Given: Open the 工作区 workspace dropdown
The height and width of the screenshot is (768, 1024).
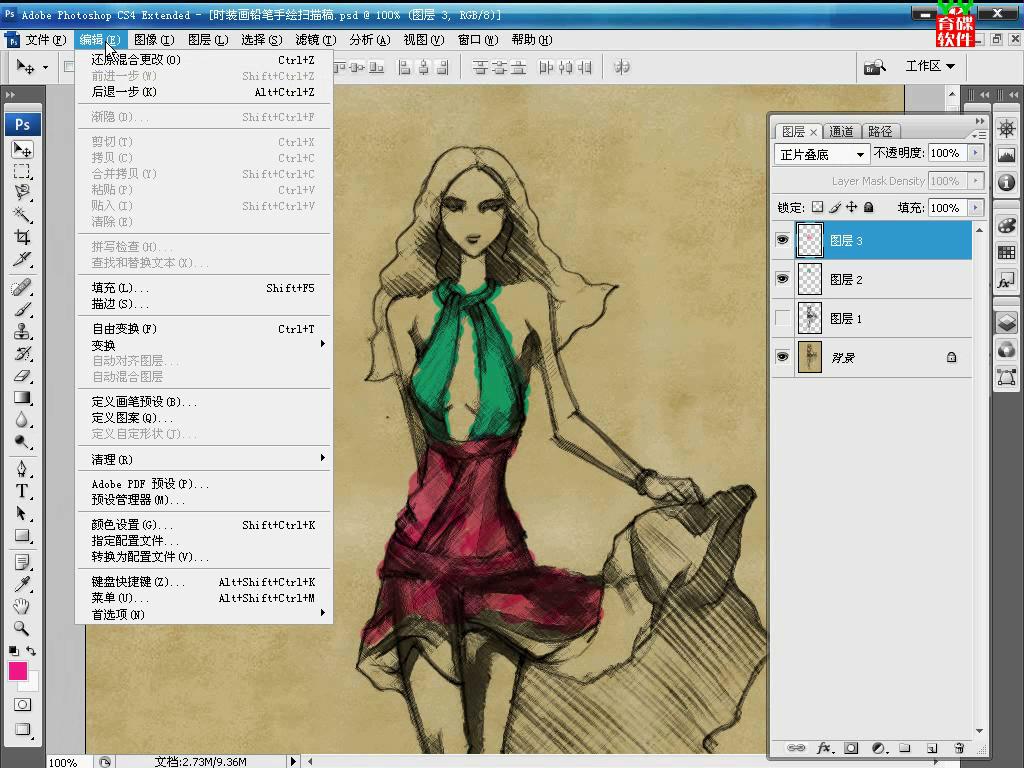Looking at the screenshot, I should (930, 66).
